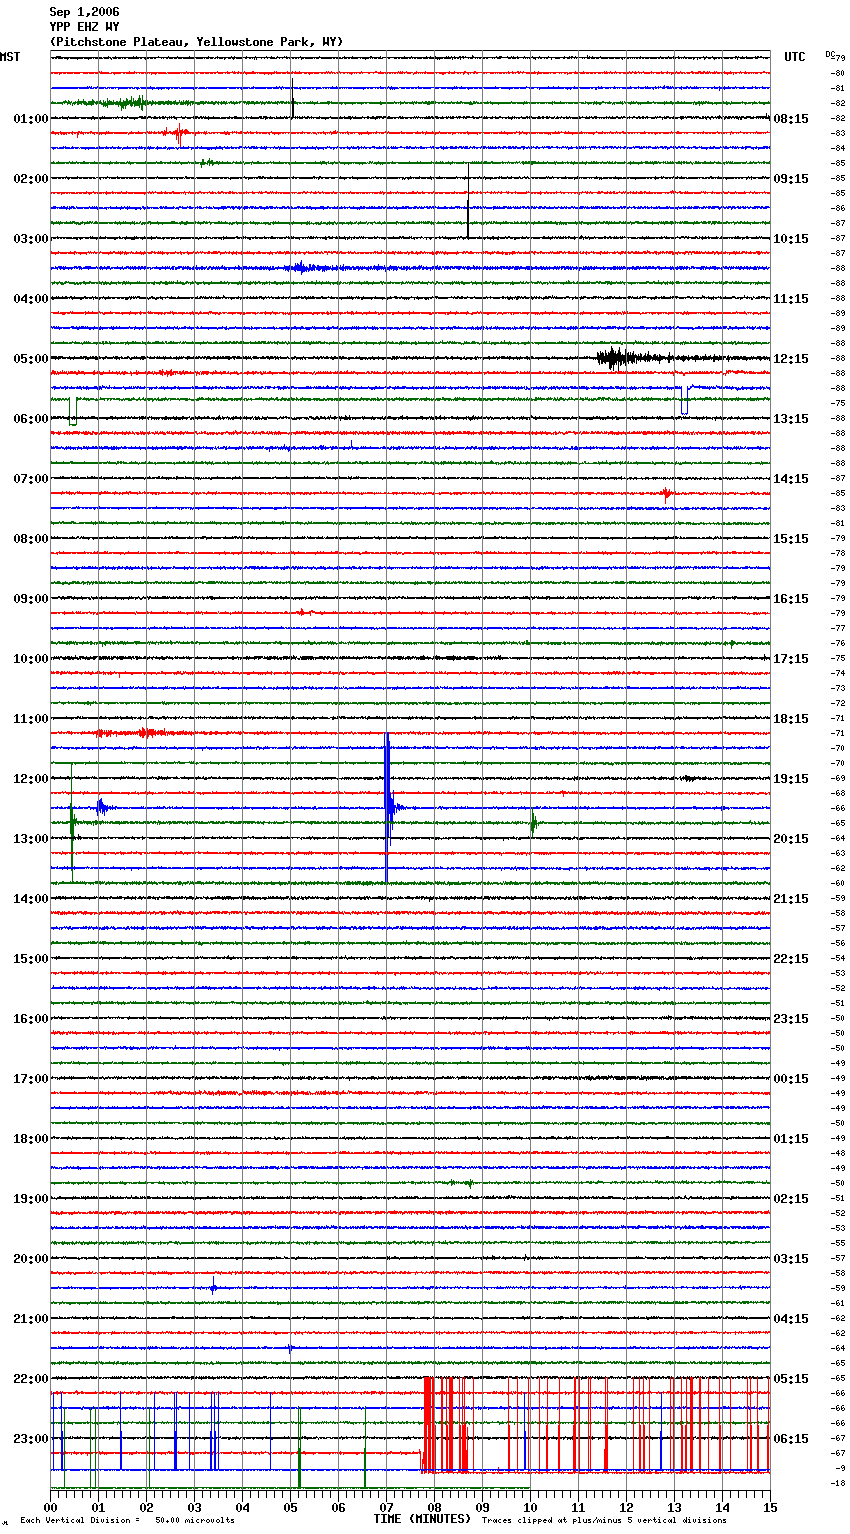Click the "12:15" UTC time label

coord(791,359)
